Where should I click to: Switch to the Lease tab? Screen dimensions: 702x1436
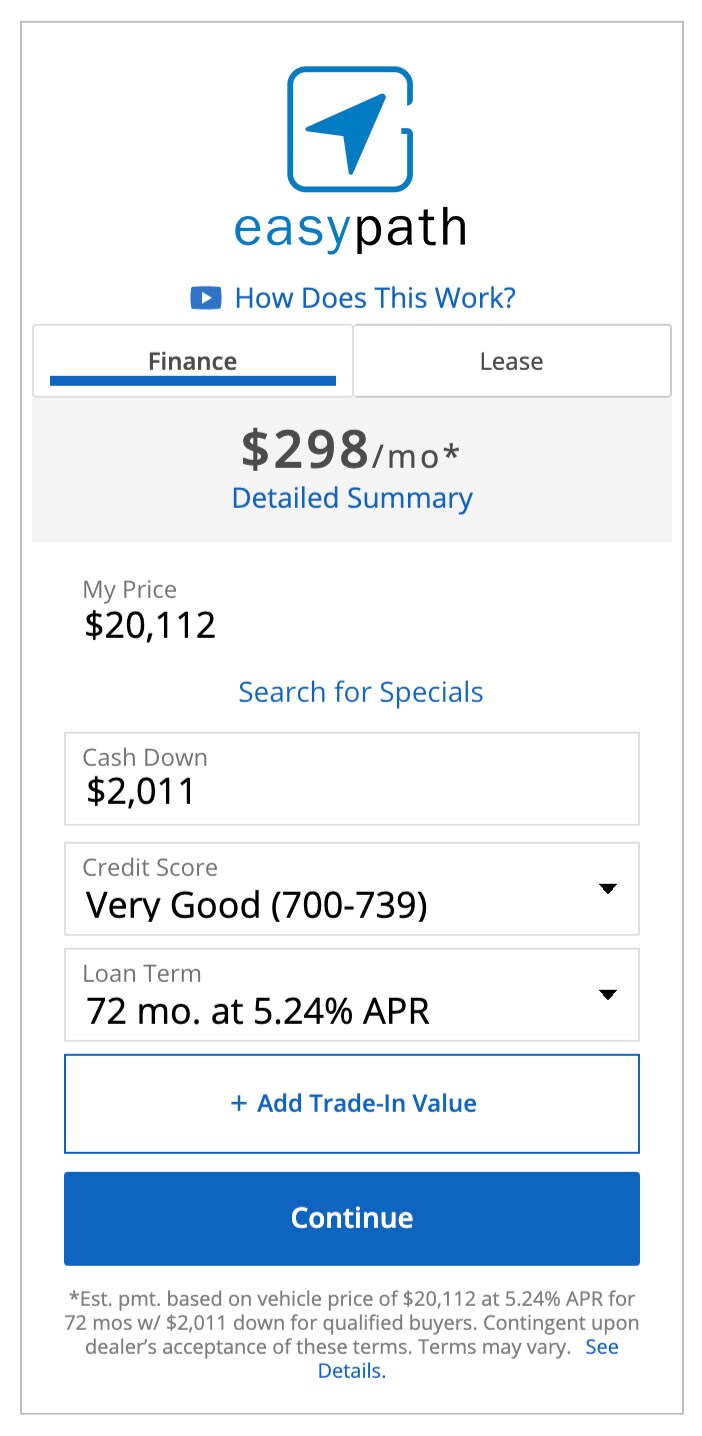511,361
